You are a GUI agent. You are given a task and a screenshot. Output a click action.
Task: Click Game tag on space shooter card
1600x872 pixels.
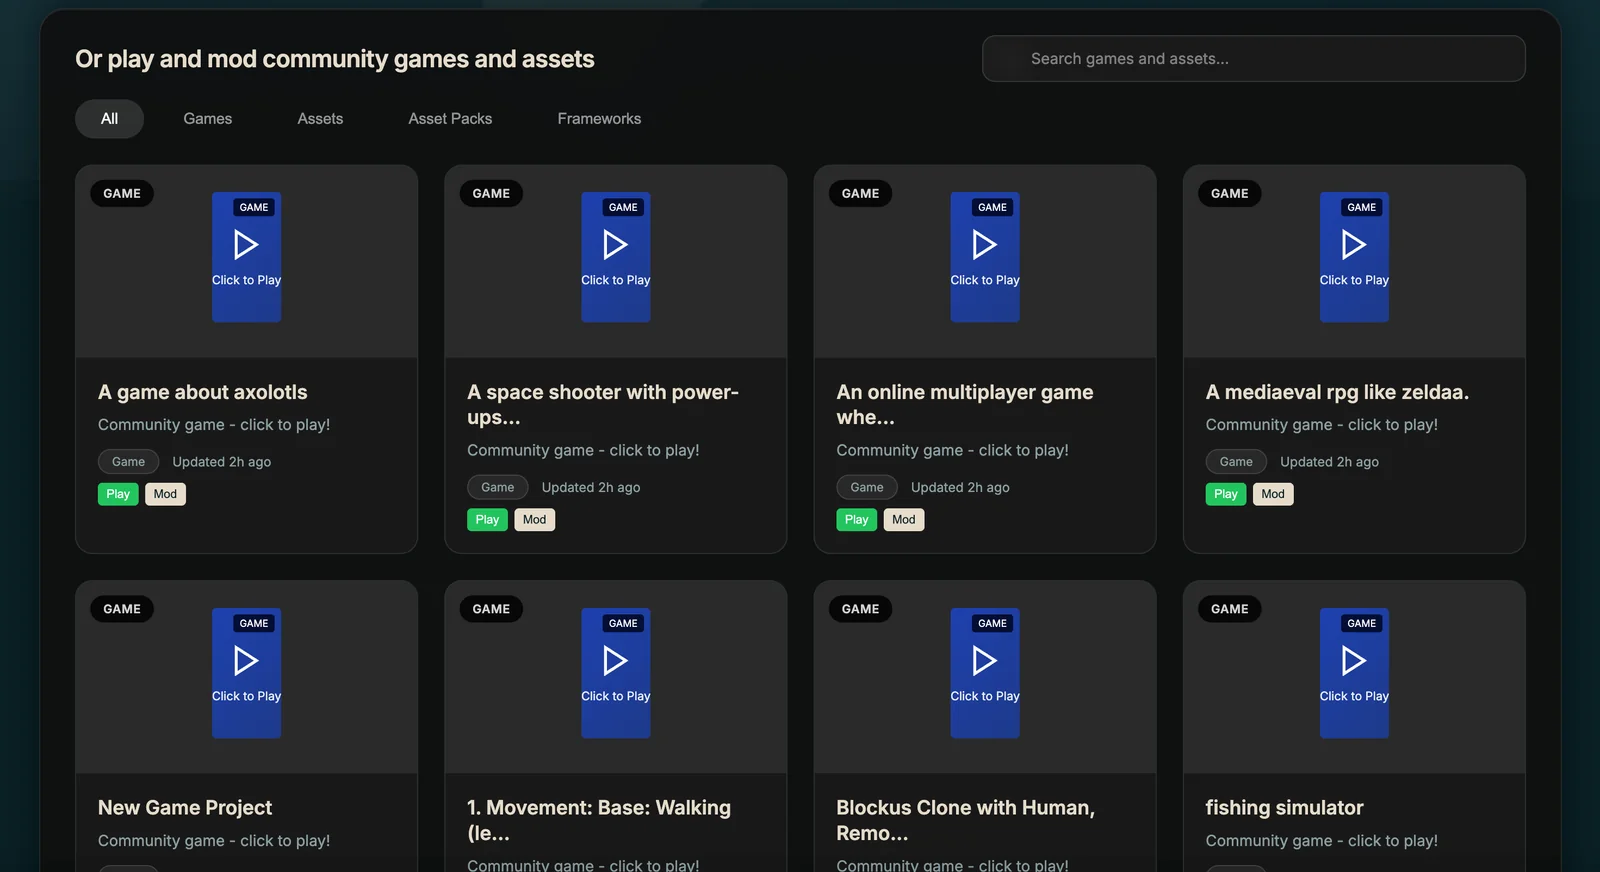coord(497,488)
